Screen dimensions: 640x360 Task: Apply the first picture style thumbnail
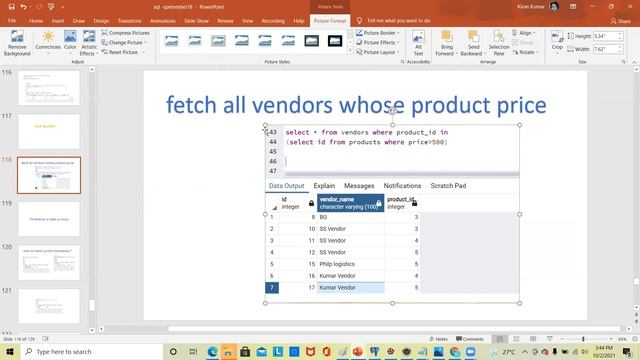(171, 41)
